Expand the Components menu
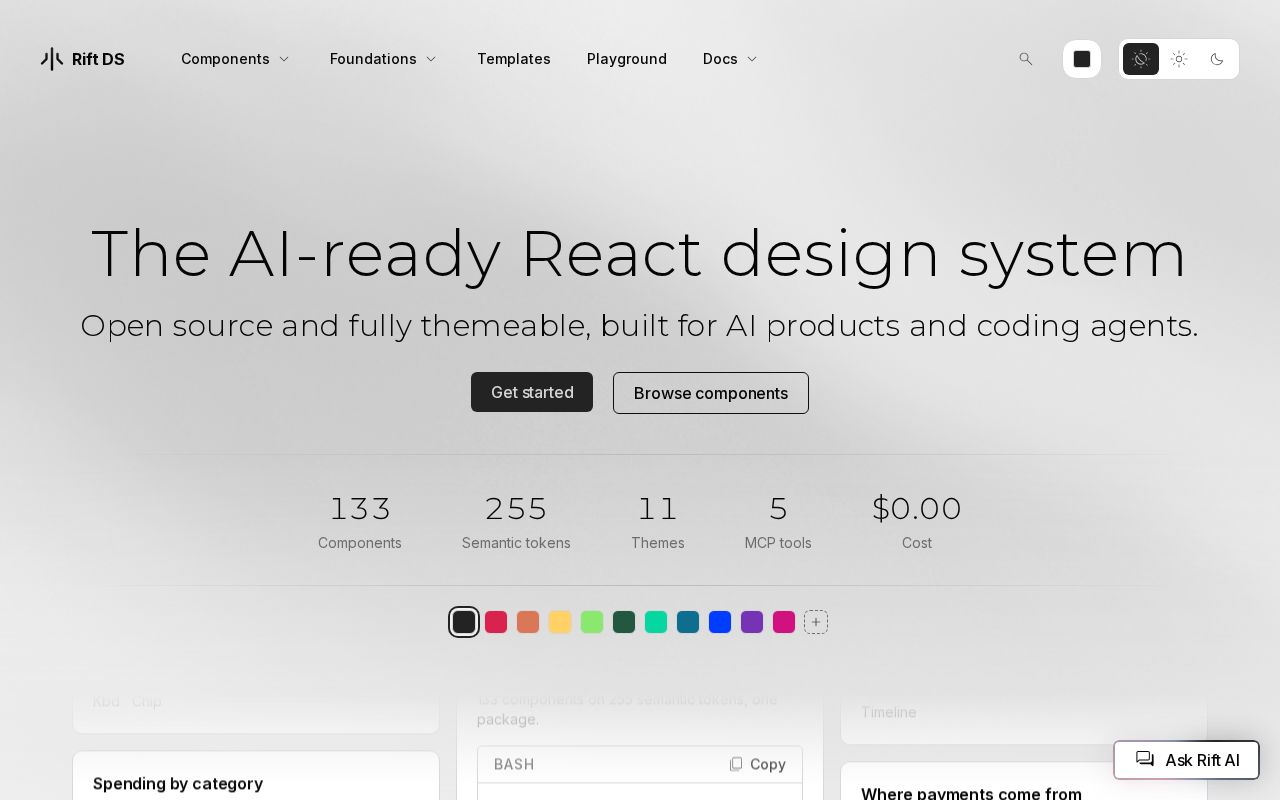 (235, 59)
